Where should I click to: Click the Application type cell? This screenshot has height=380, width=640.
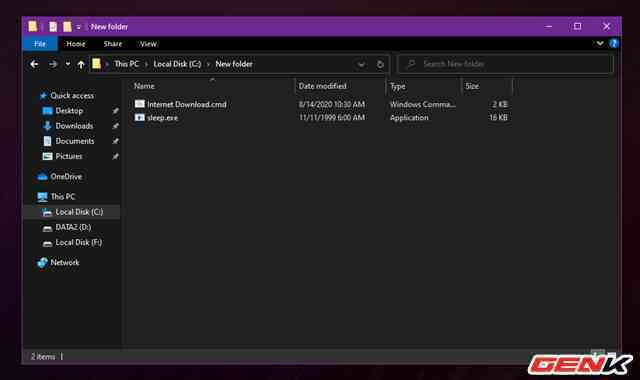pyautogui.click(x=409, y=118)
